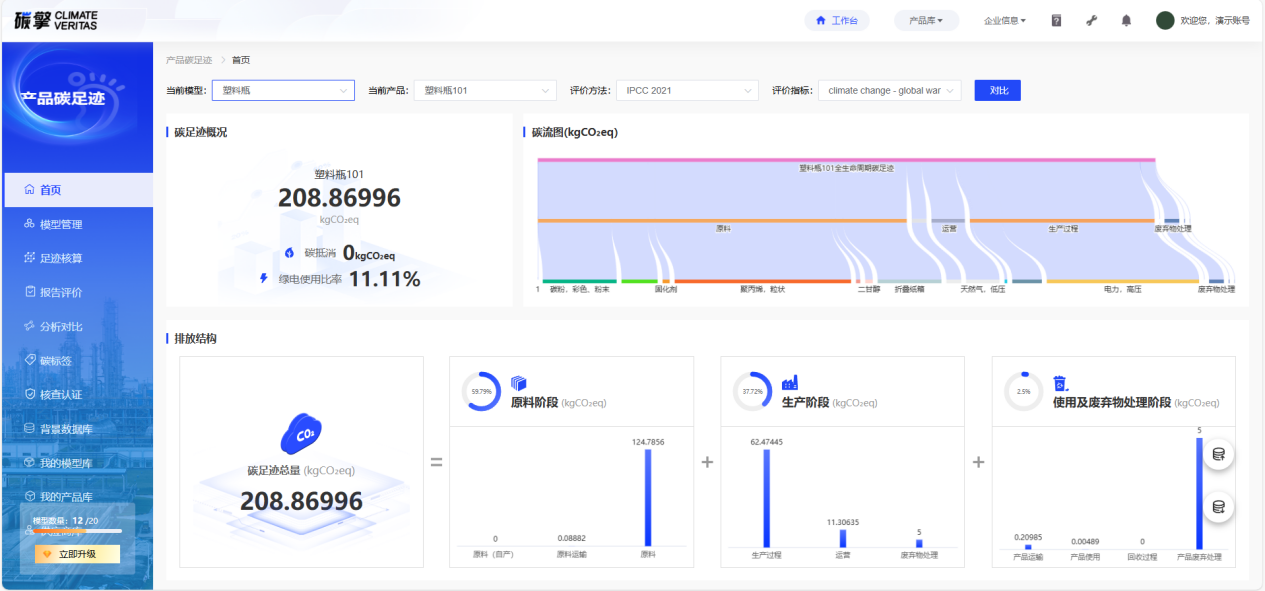Click the 模型数量 usage progress bar
Image resolution: width=1265 pixels, height=591 pixels.
(x=77, y=531)
